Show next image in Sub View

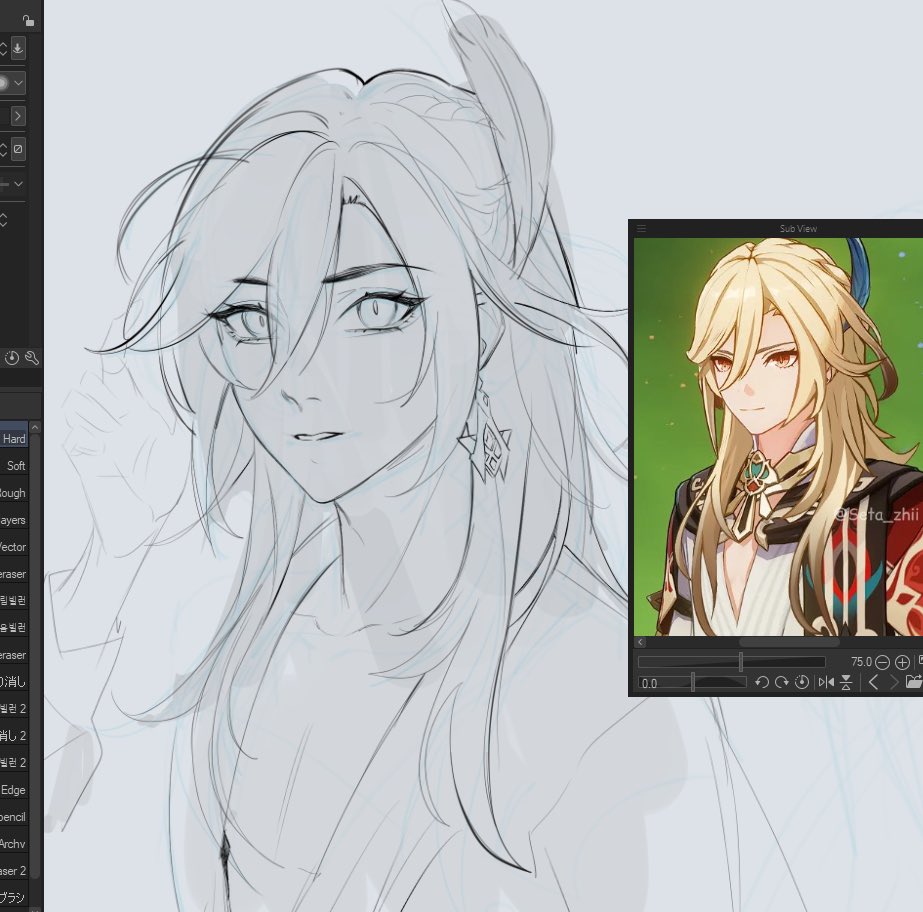coord(894,682)
